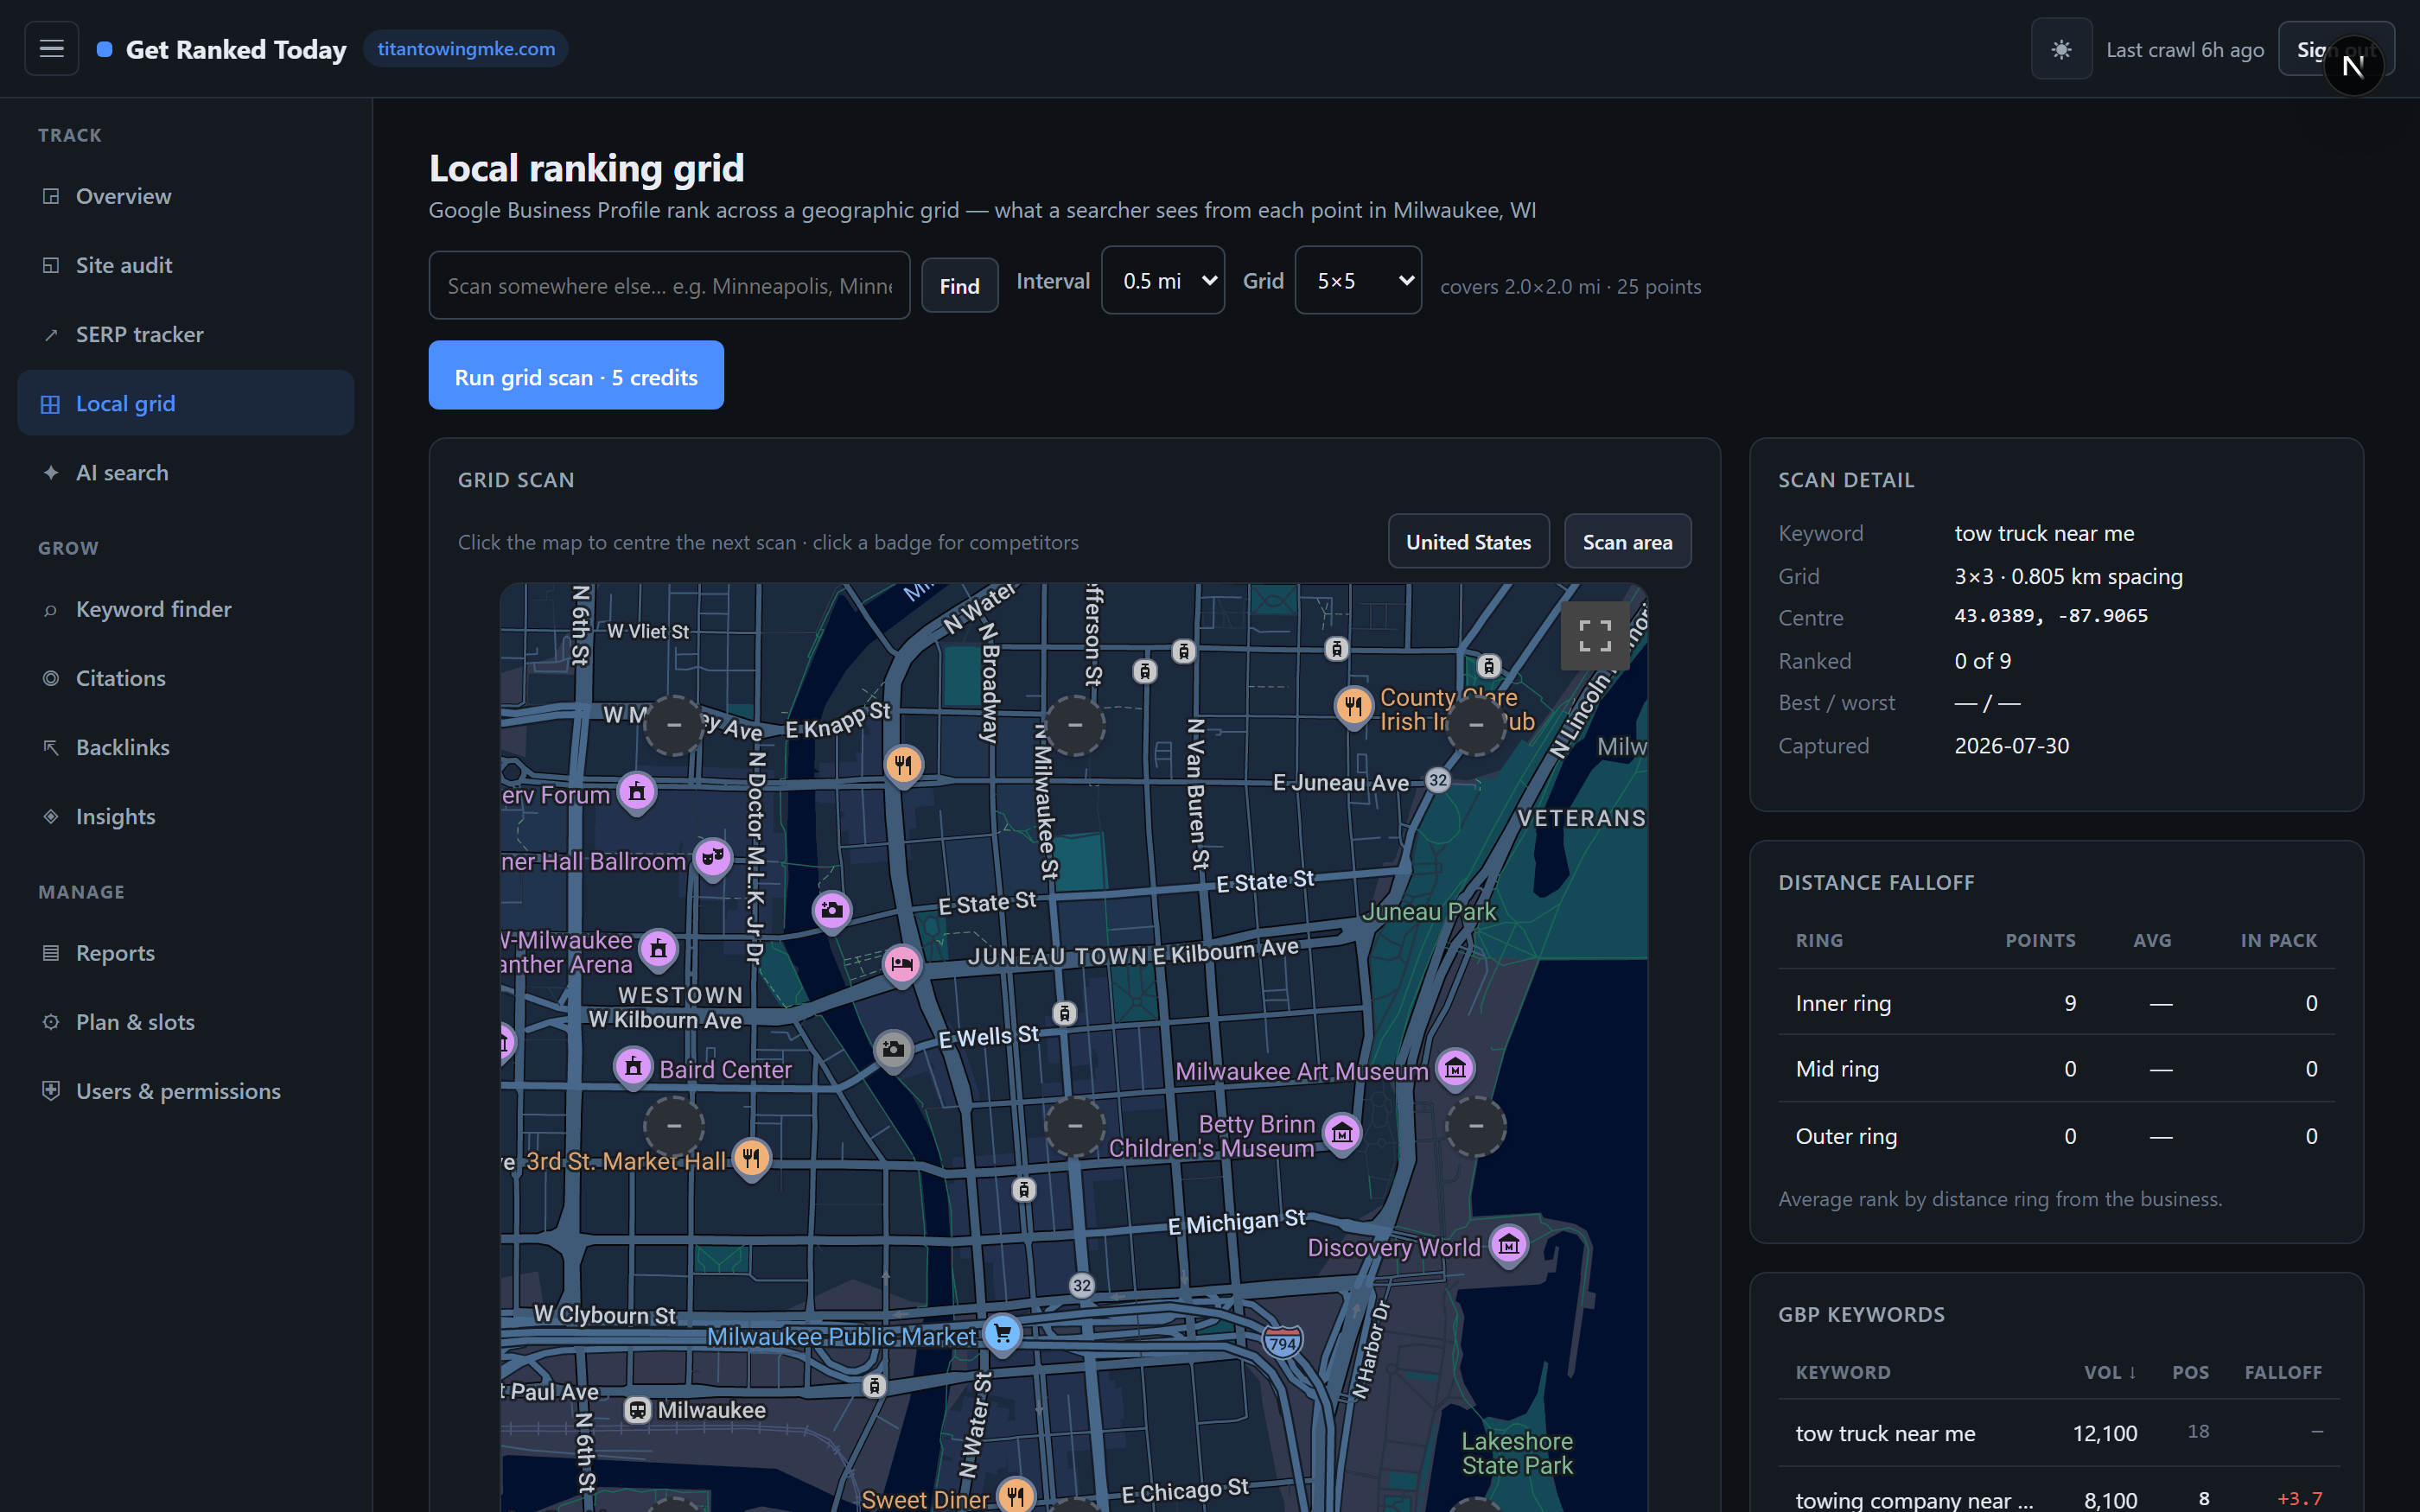Click centre coordinates 43.0389, -87.9065
This screenshot has width=2420, height=1512.
[x=2051, y=616]
